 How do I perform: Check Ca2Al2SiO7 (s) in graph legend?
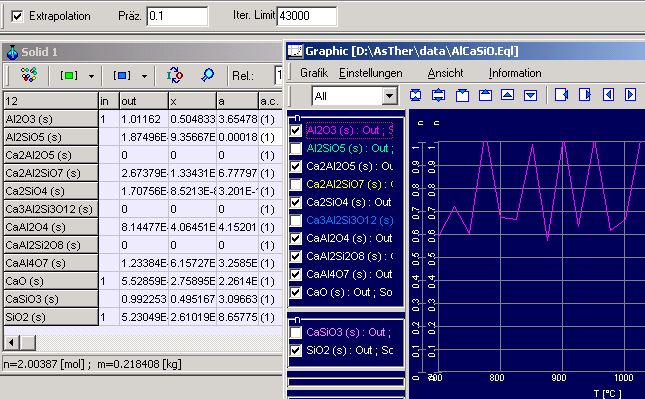click(296, 184)
